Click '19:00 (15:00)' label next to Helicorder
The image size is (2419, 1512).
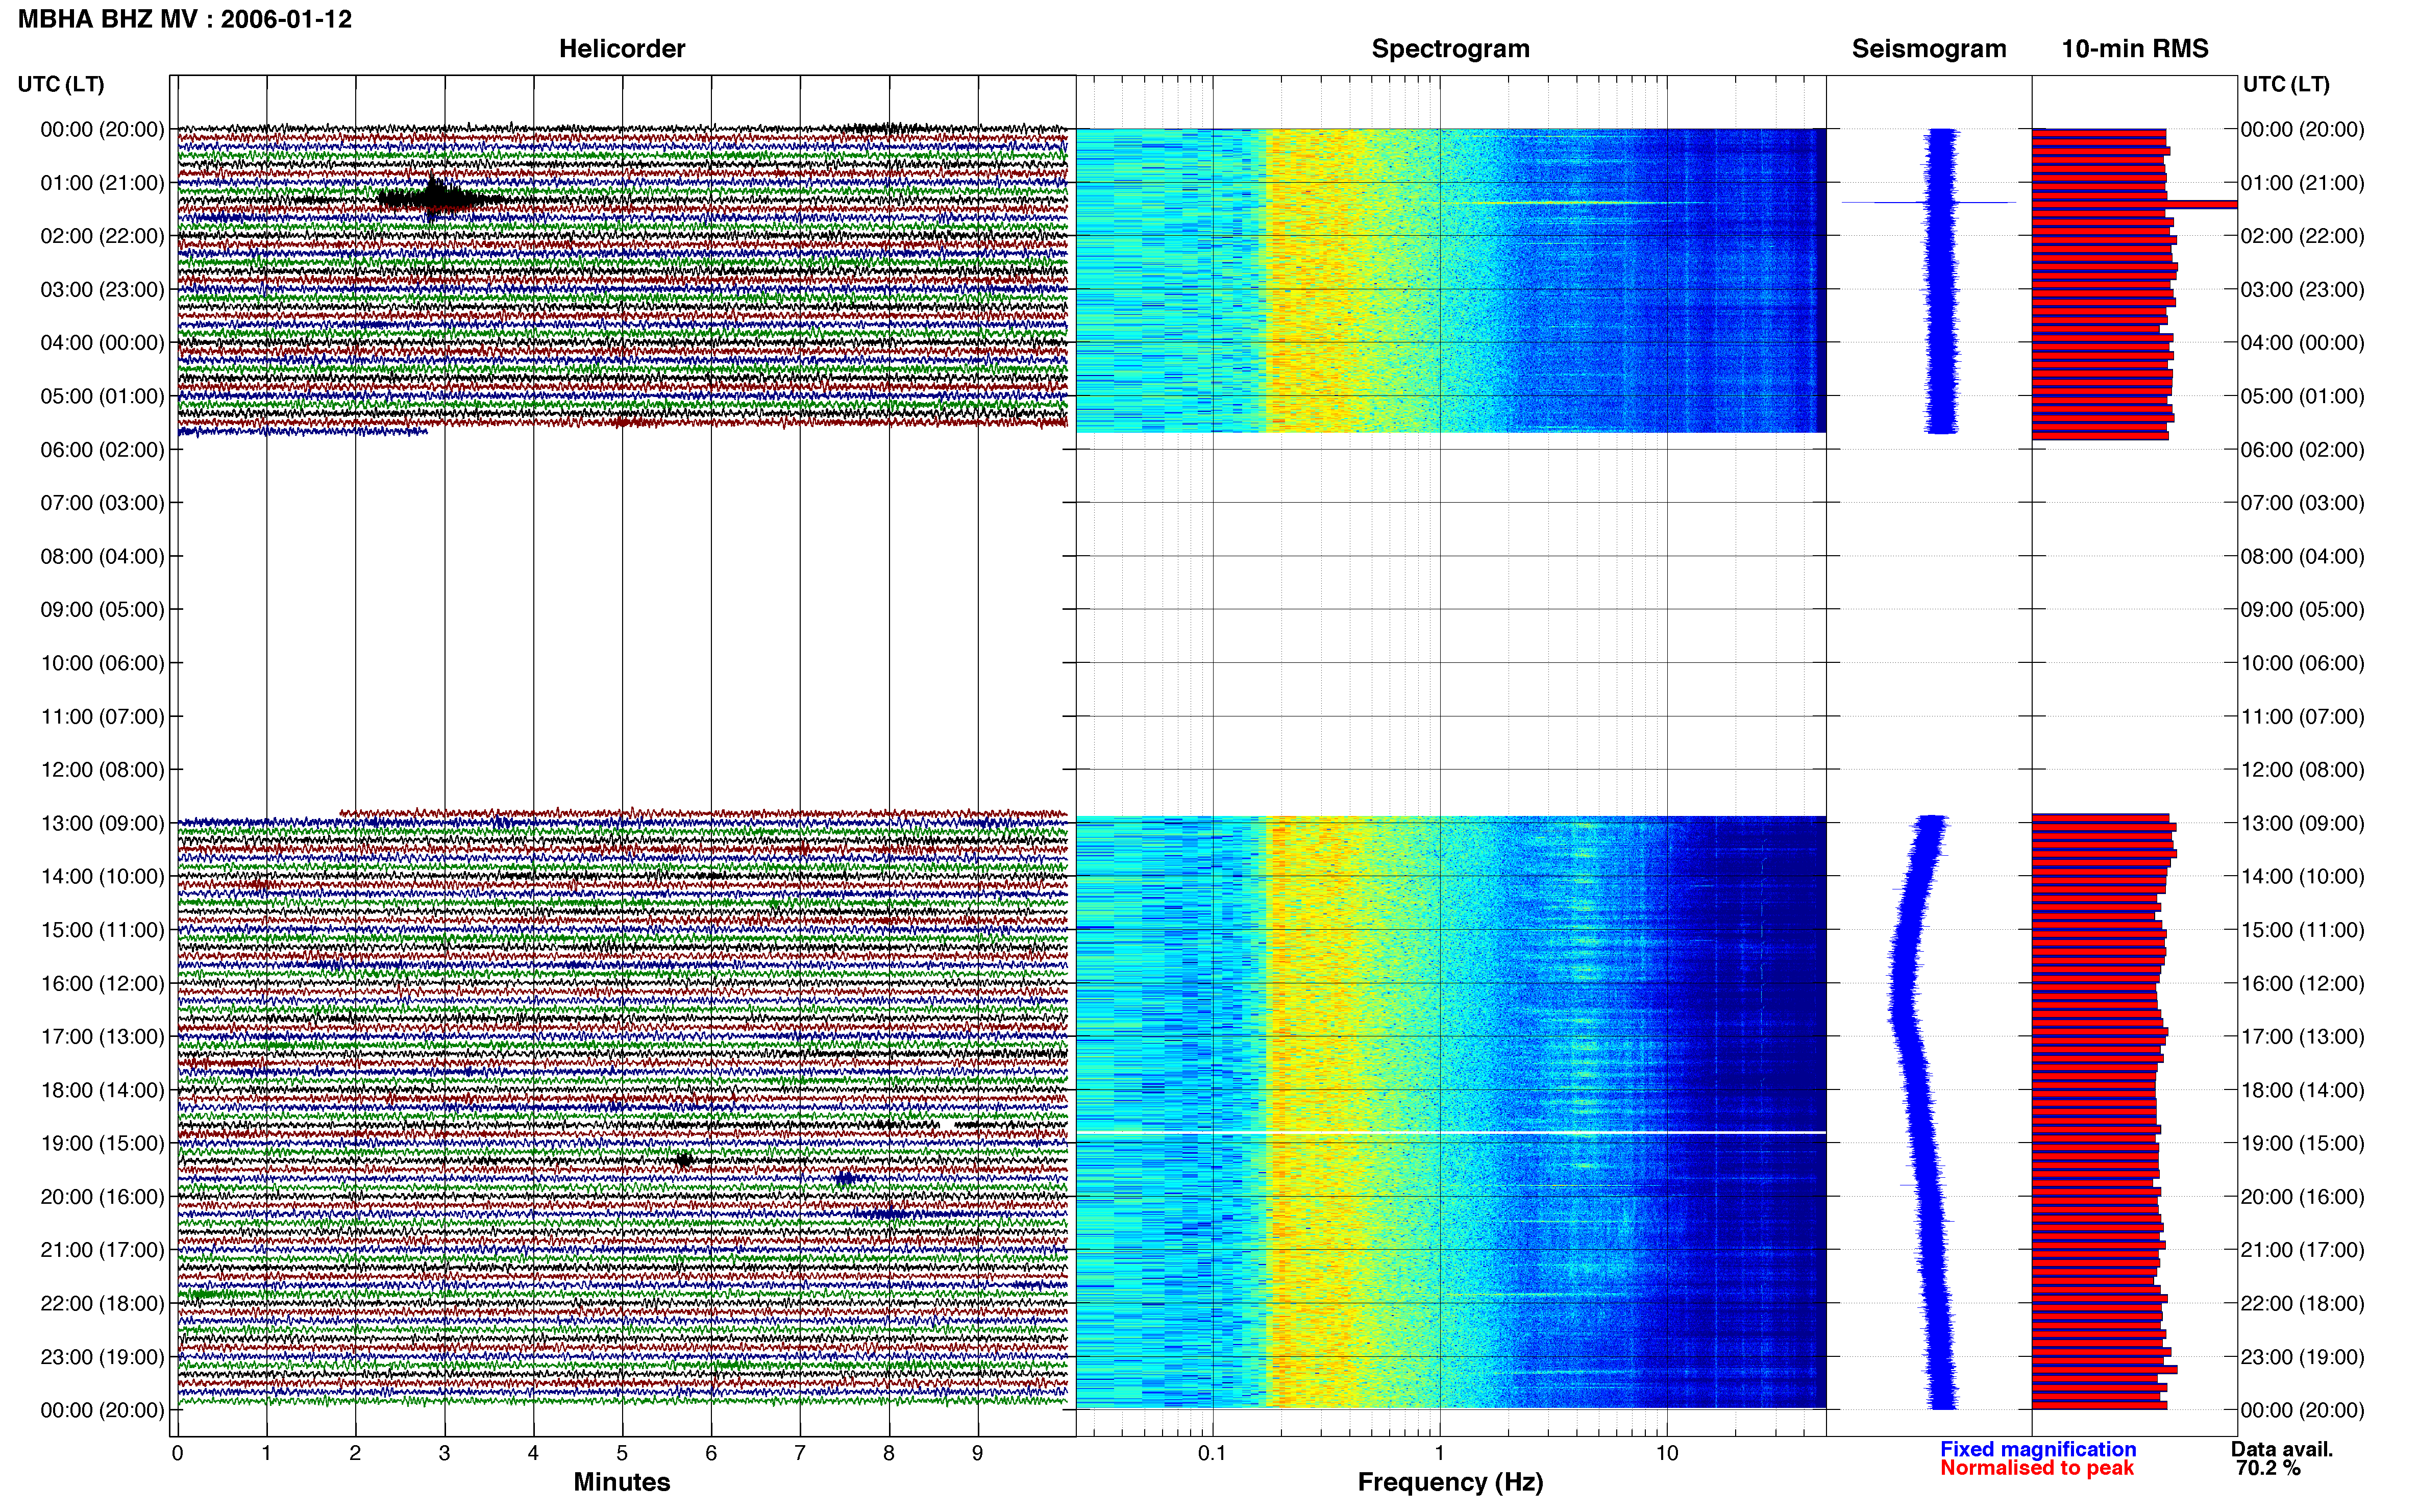(x=102, y=1143)
